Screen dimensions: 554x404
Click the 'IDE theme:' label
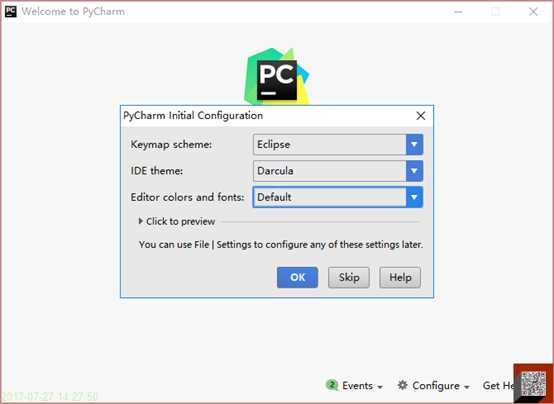point(157,171)
